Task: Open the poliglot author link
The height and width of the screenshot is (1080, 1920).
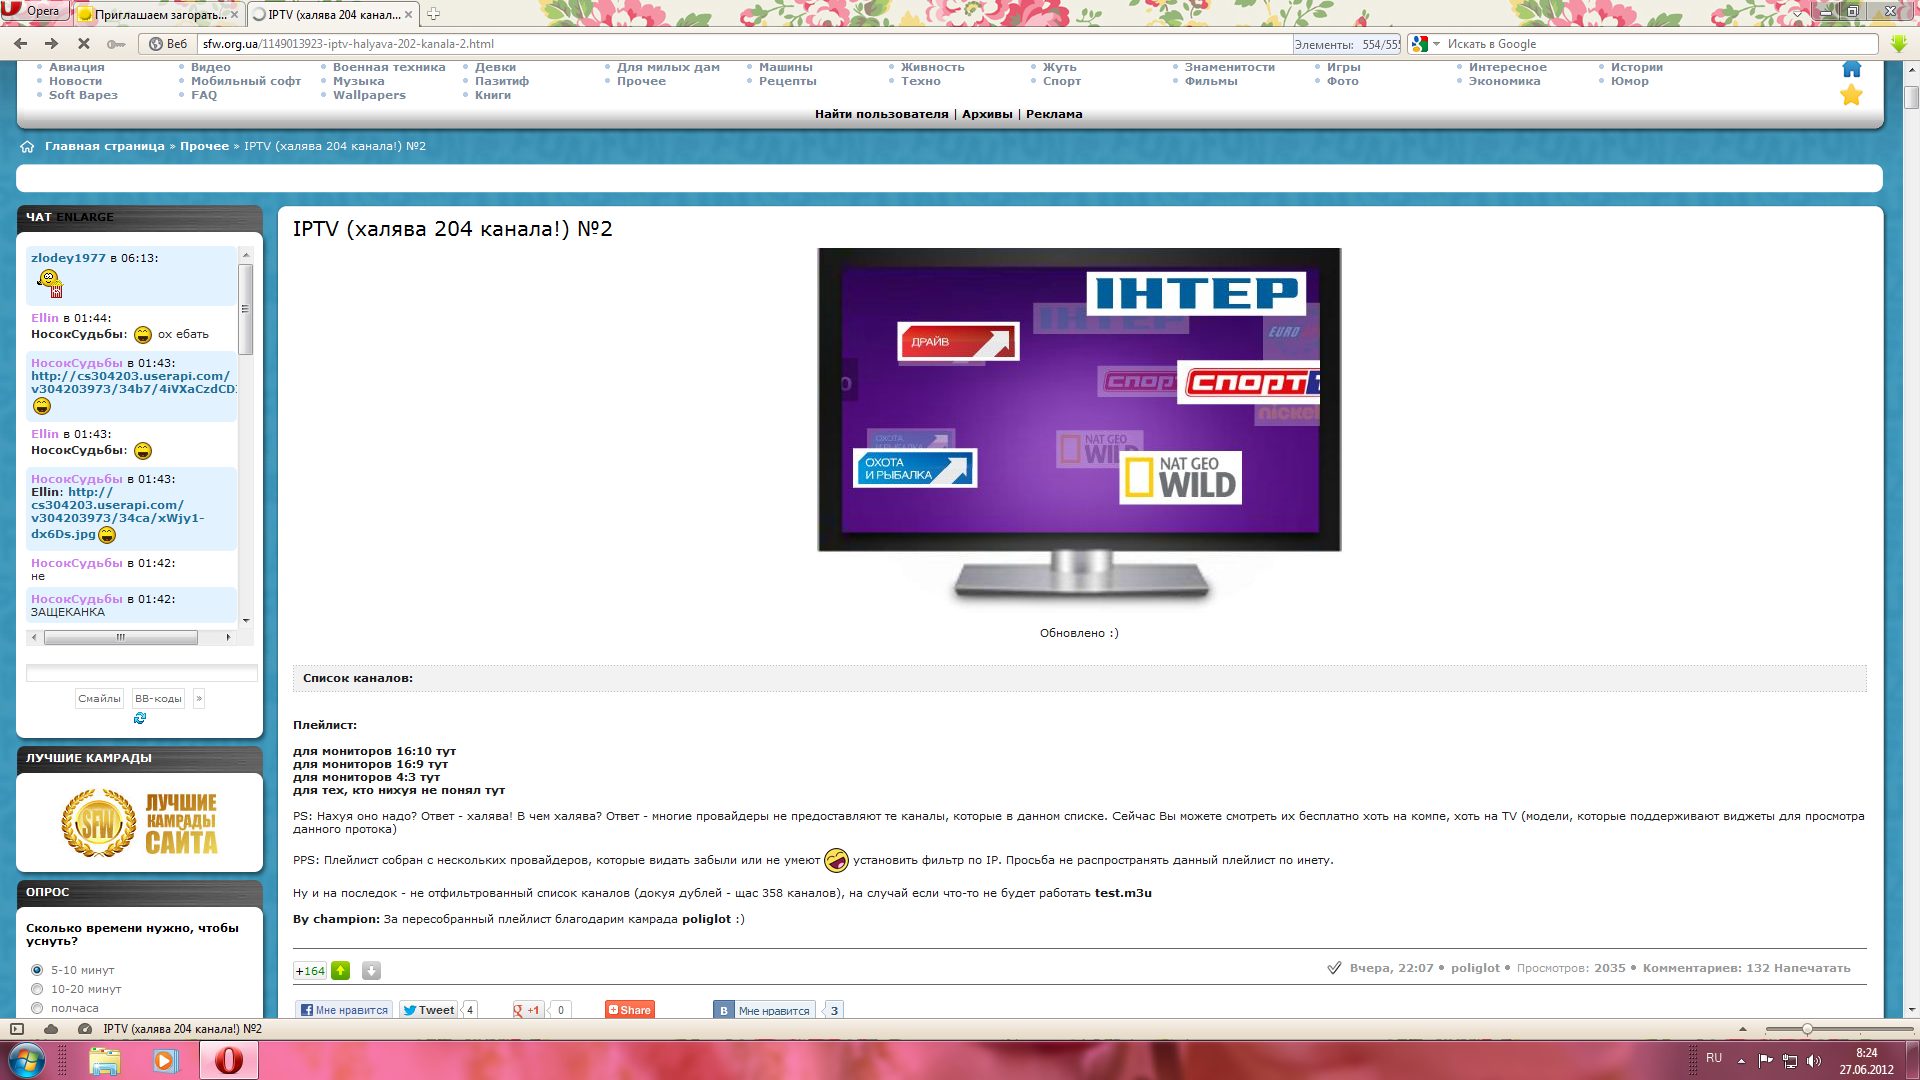Action: (1475, 968)
